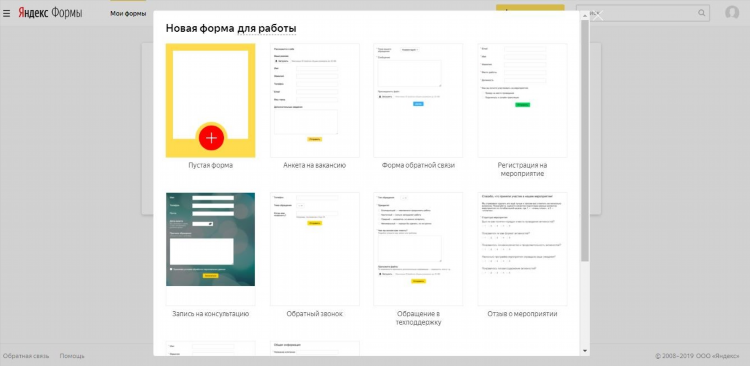Select the Обратный звонок template

coord(314,249)
